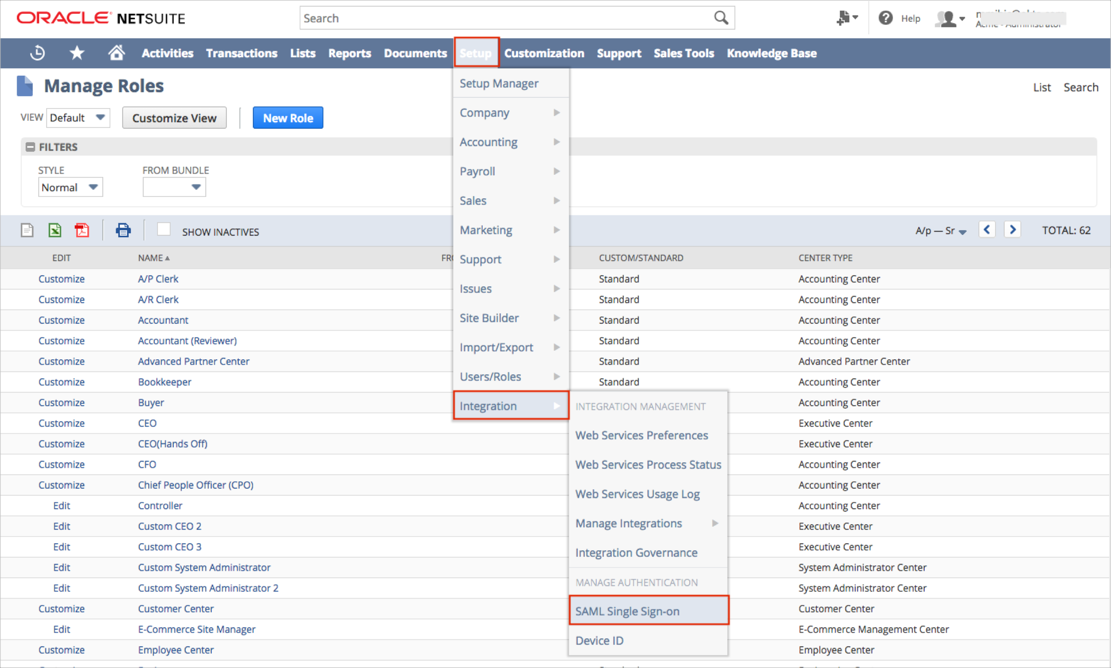Screen dimensions: 1111x668
Task: Open the View Default dropdown
Action: [x=78, y=118]
